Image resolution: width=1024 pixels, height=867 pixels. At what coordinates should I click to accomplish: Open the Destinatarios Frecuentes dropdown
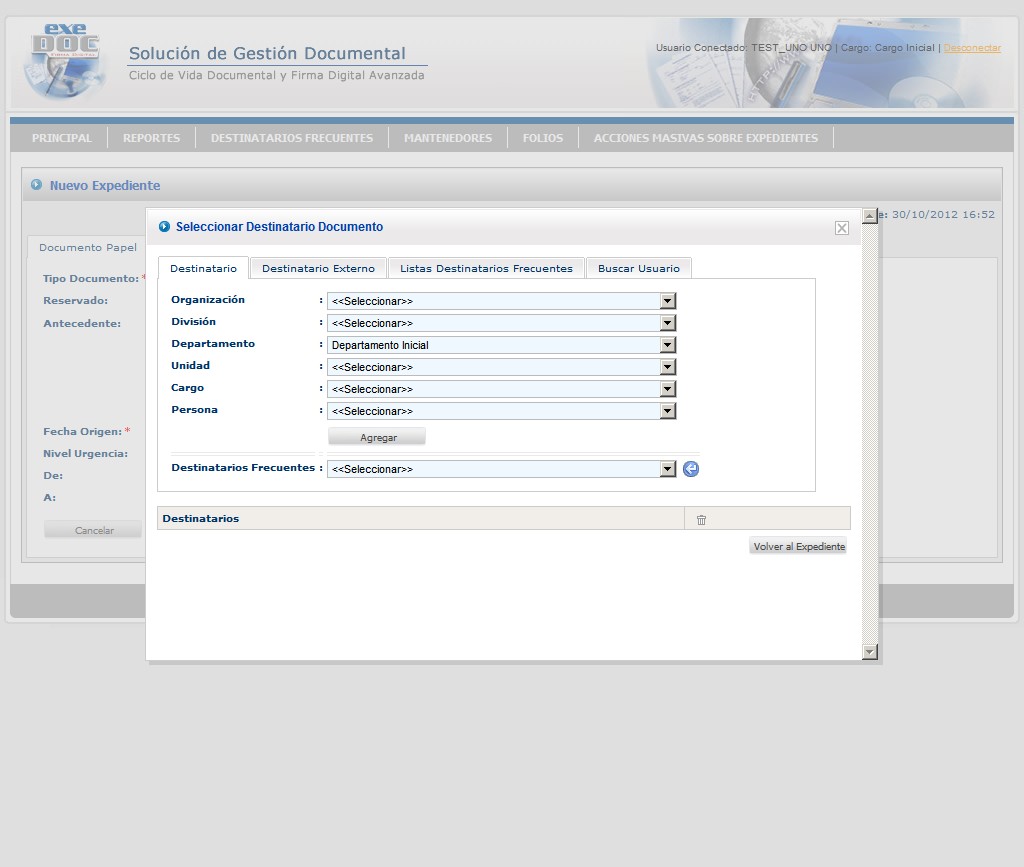[x=502, y=469]
